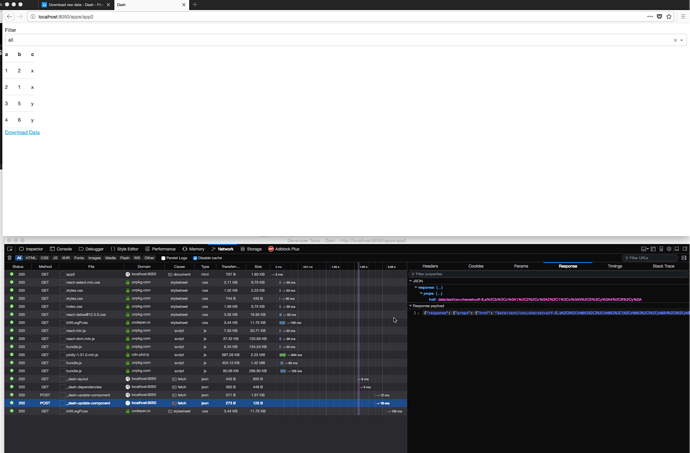The image size is (690, 453).
Task: Enable the Media request filter
Action: [x=110, y=258]
